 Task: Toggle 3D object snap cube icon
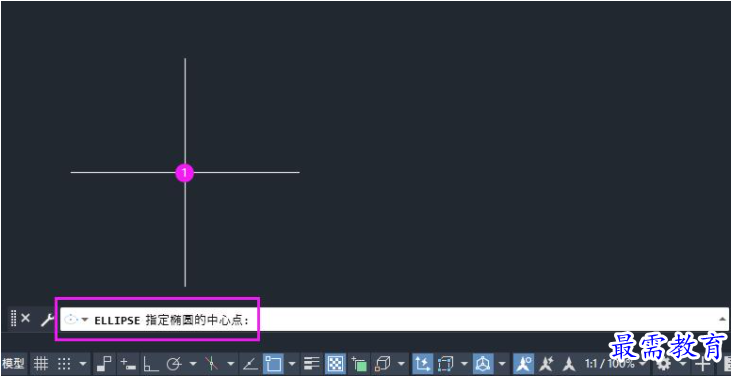click(x=383, y=363)
